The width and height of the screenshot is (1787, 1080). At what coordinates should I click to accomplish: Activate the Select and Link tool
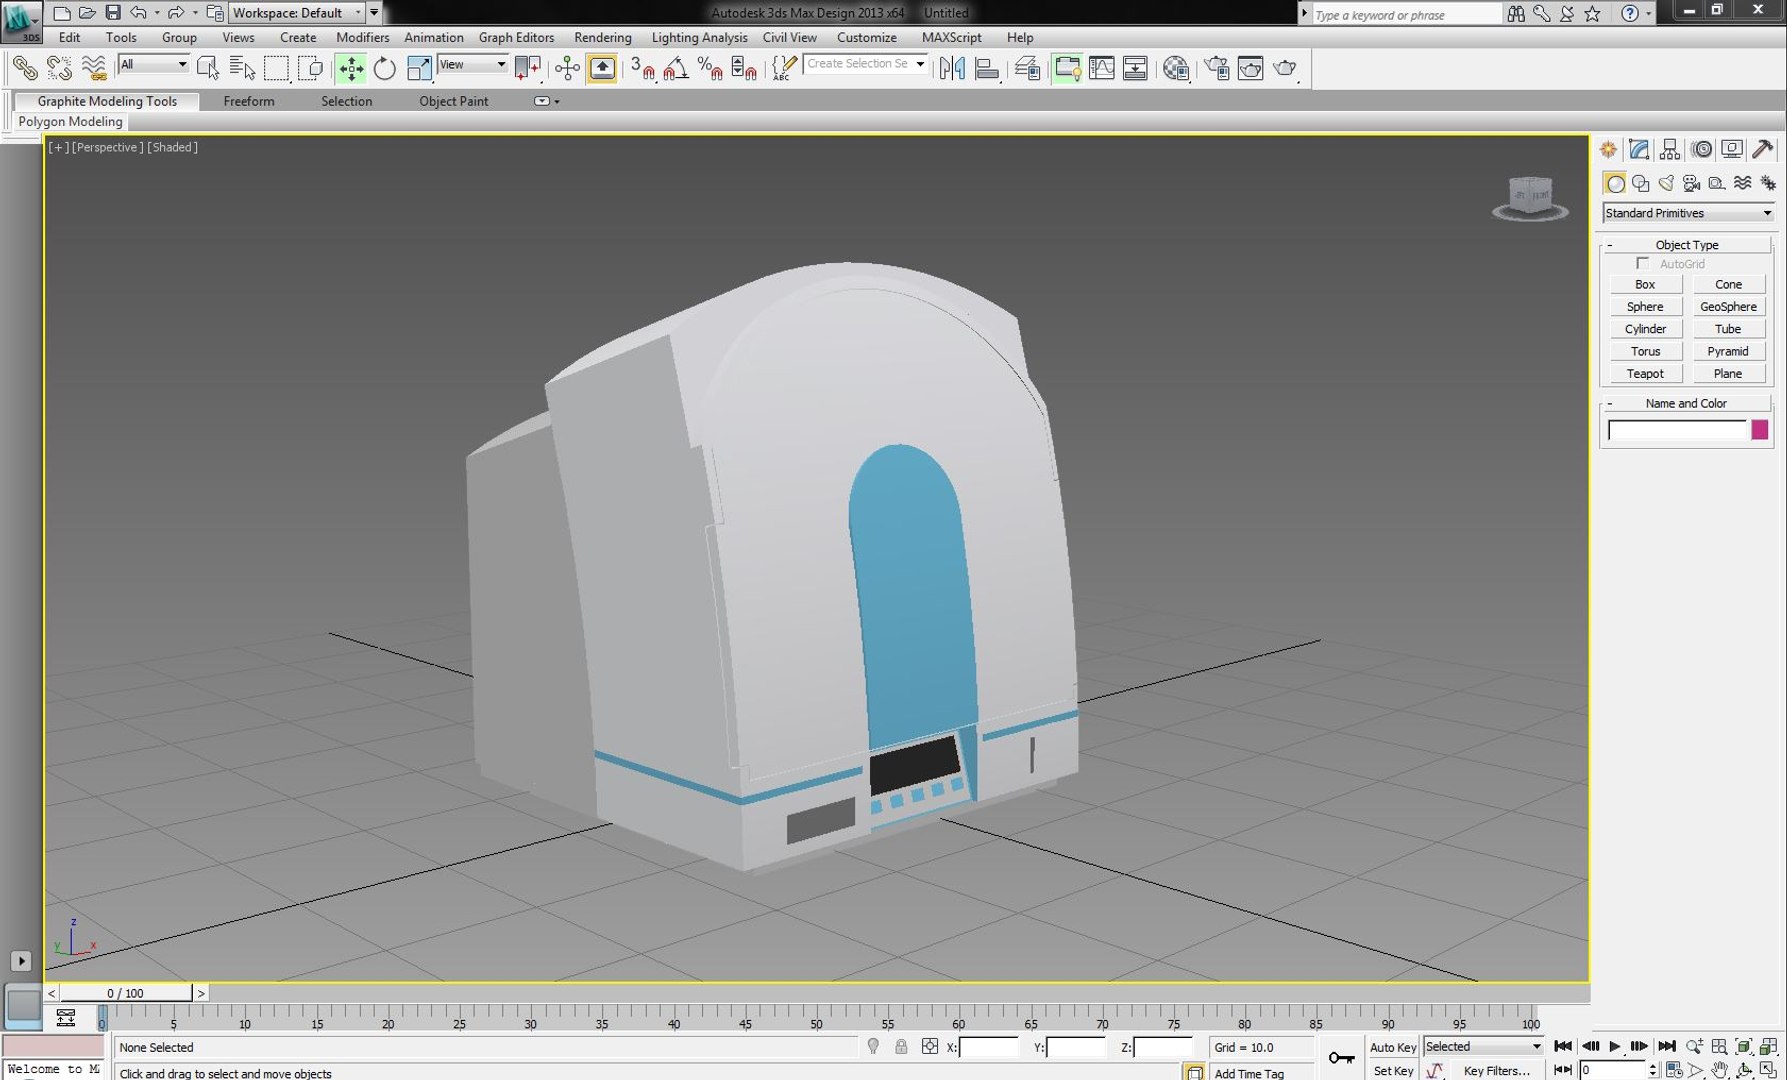pos(25,68)
